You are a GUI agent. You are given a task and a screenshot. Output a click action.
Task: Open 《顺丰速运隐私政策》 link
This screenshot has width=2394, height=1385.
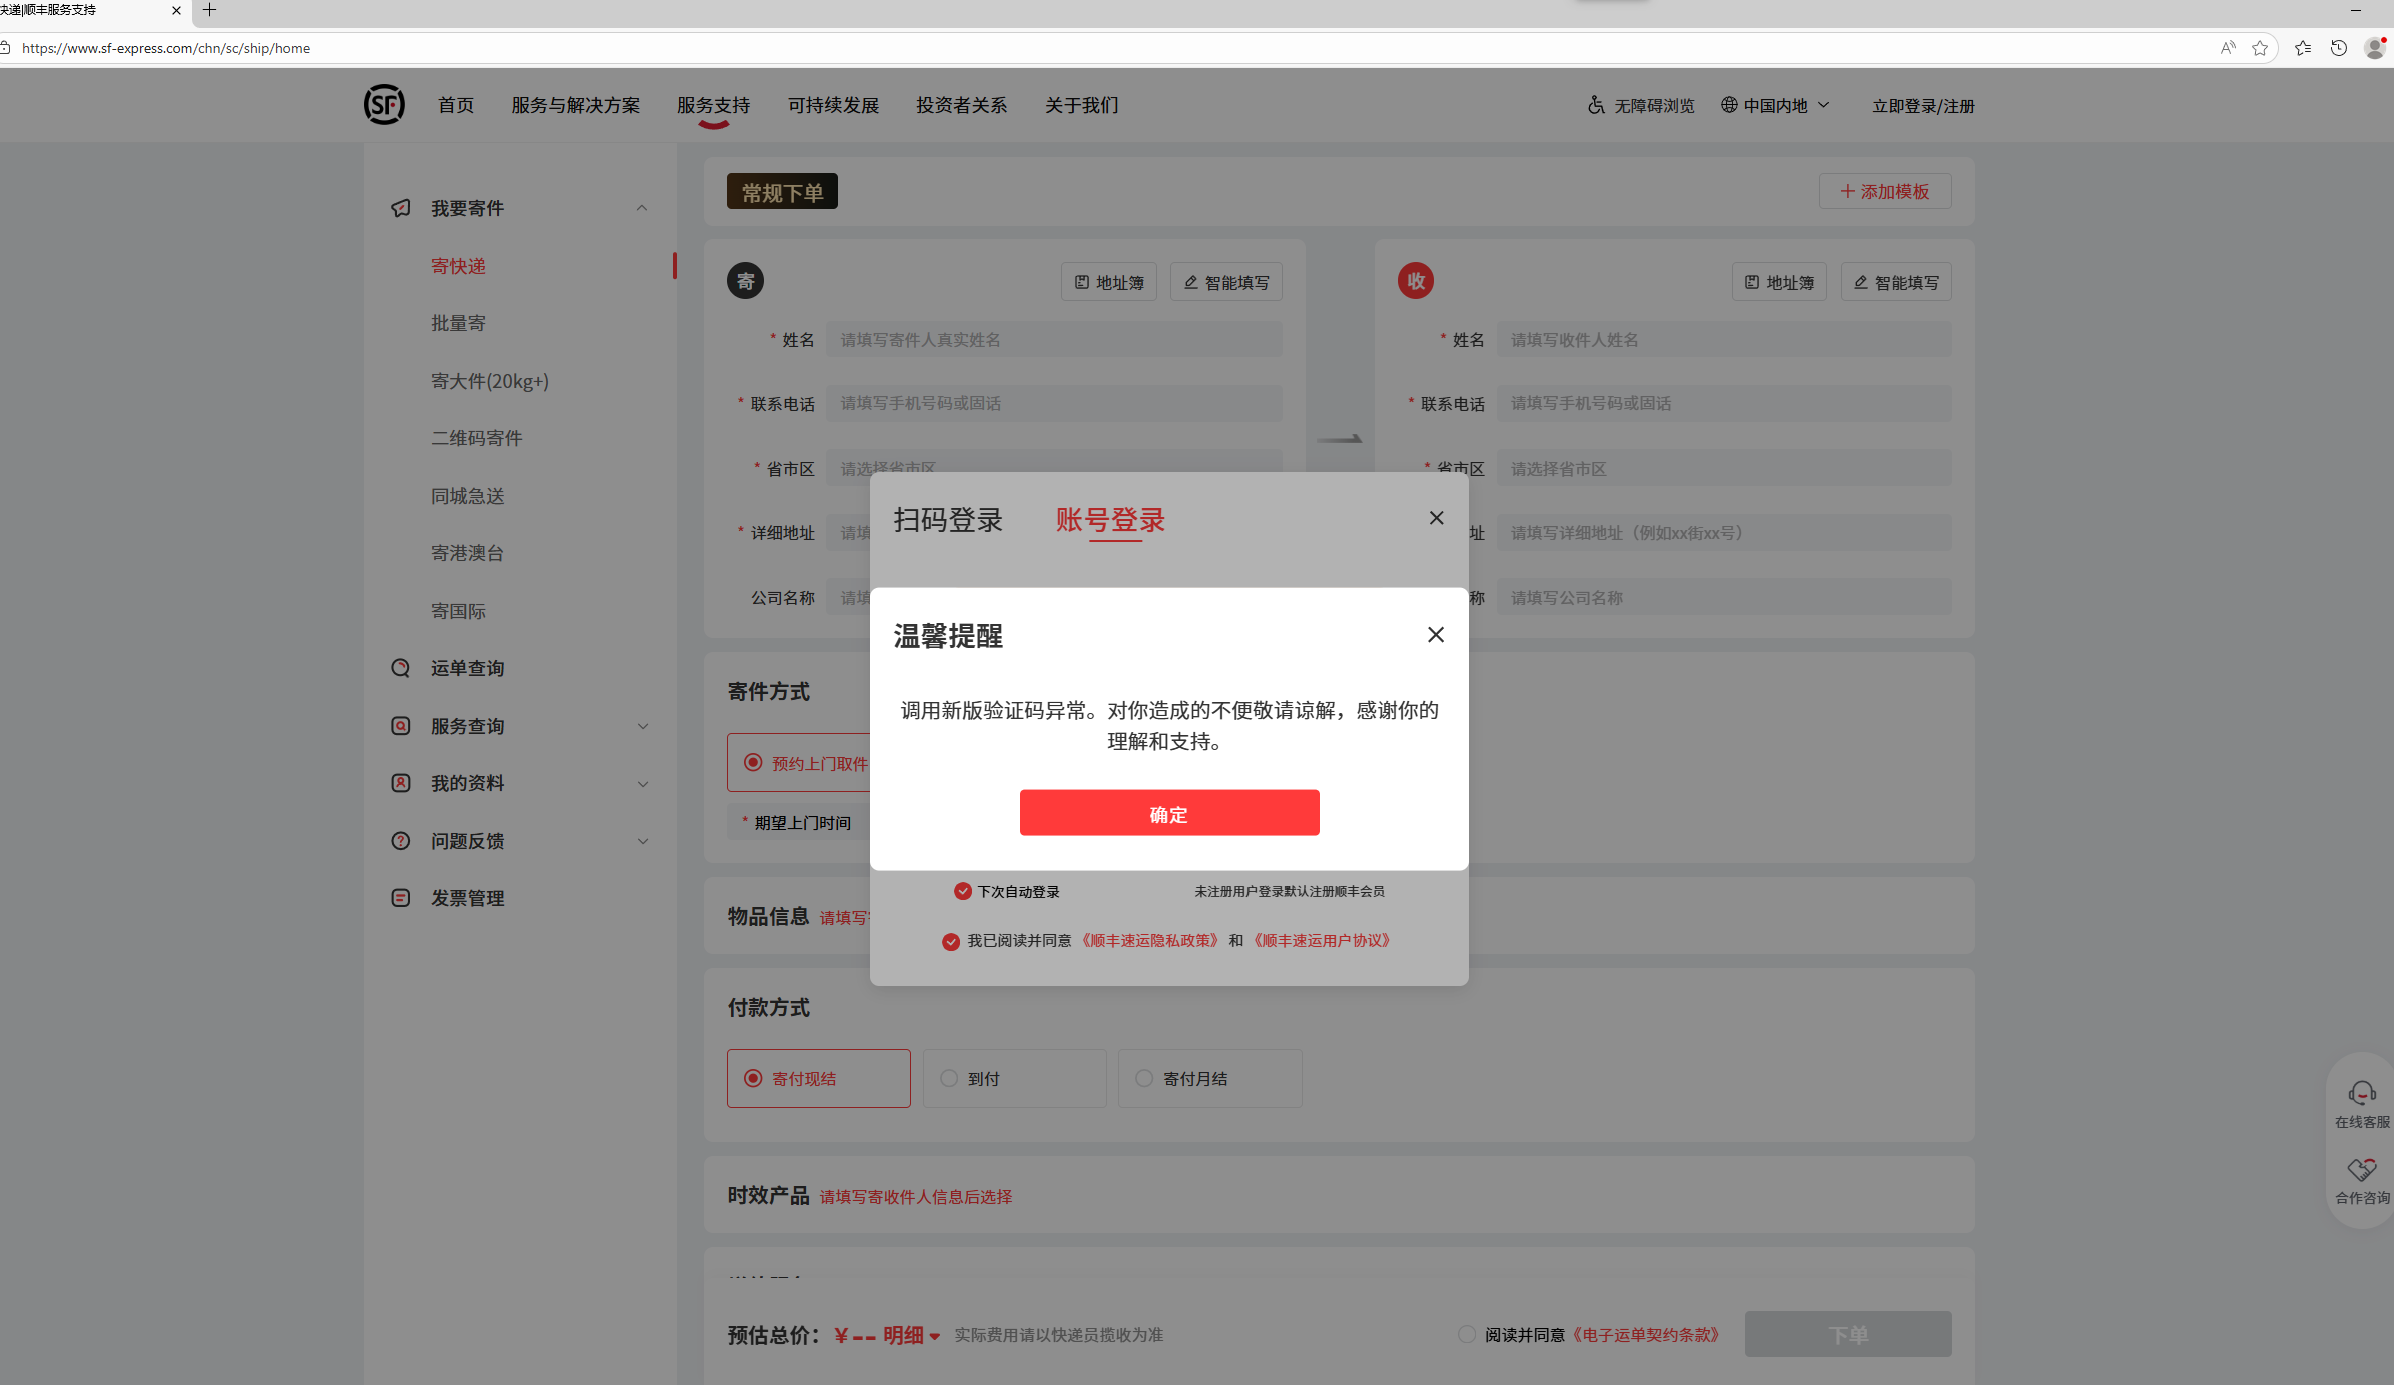coord(1149,940)
